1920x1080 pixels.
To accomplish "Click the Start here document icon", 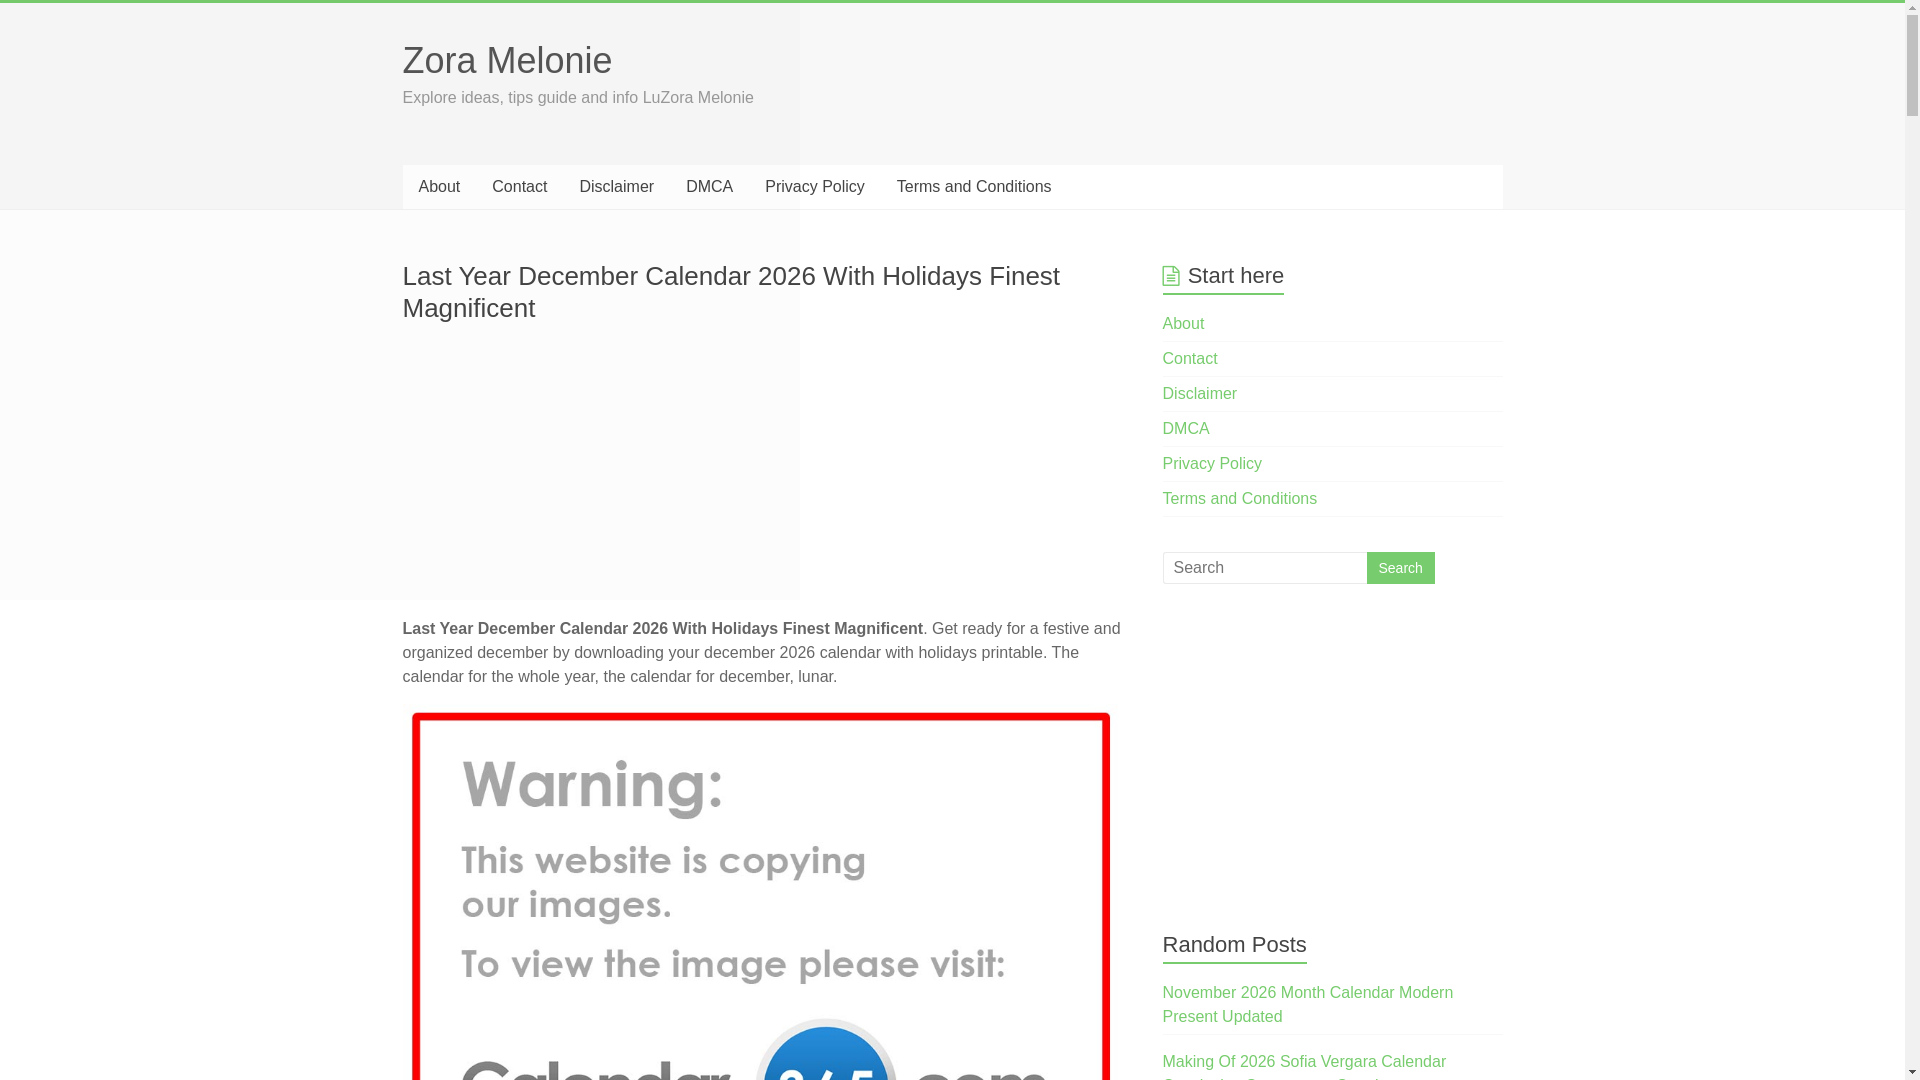I will pyautogui.click(x=1170, y=276).
